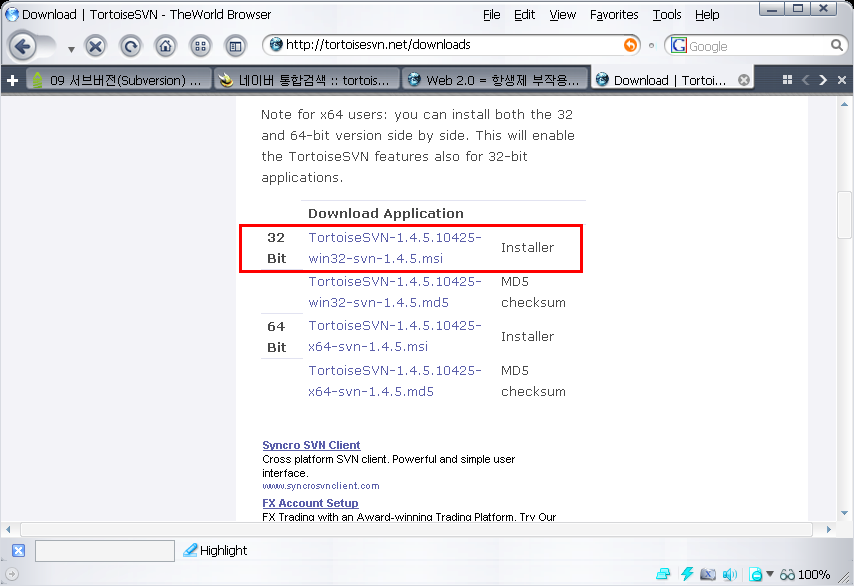854x586 pixels.
Task: Click the vertical scrollbar up arrow
Action: [x=844, y=104]
